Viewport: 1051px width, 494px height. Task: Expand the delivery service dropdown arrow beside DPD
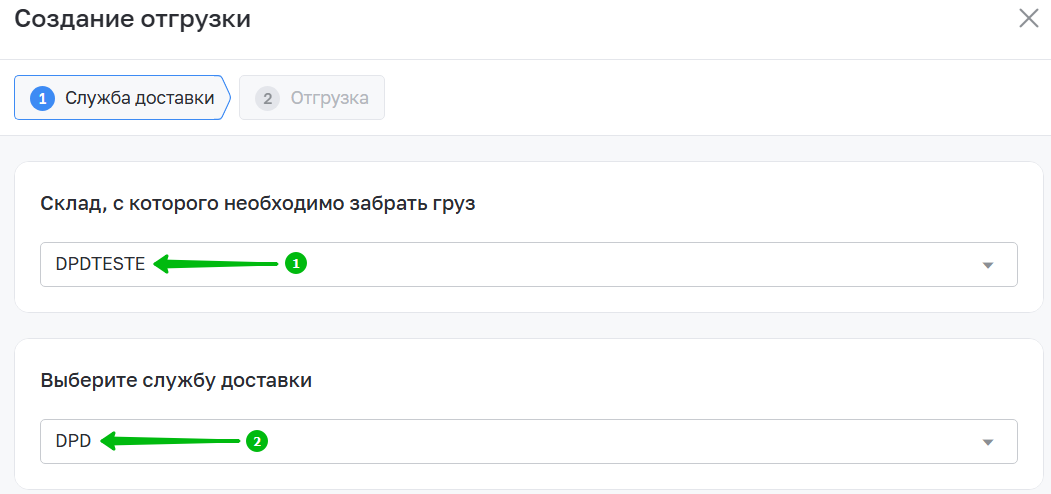[x=988, y=442]
